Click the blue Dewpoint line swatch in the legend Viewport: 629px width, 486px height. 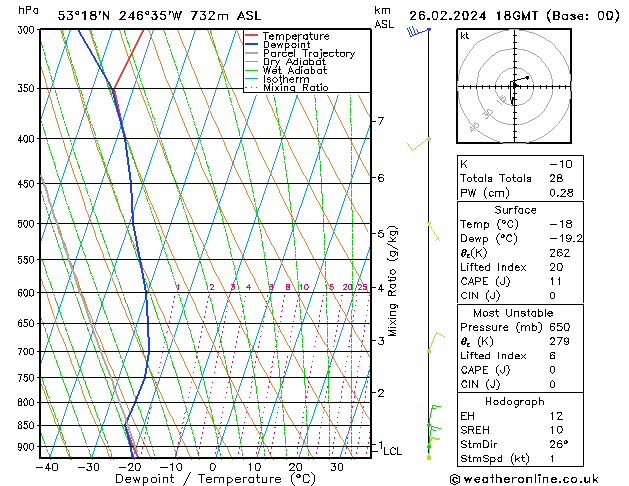(251, 44)
